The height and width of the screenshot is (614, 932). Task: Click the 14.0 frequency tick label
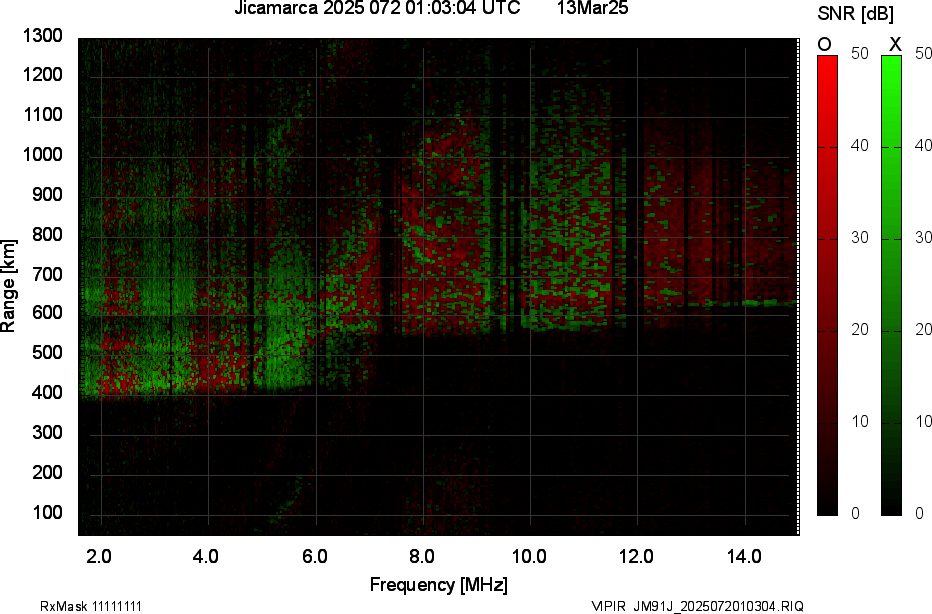[744, 555]
